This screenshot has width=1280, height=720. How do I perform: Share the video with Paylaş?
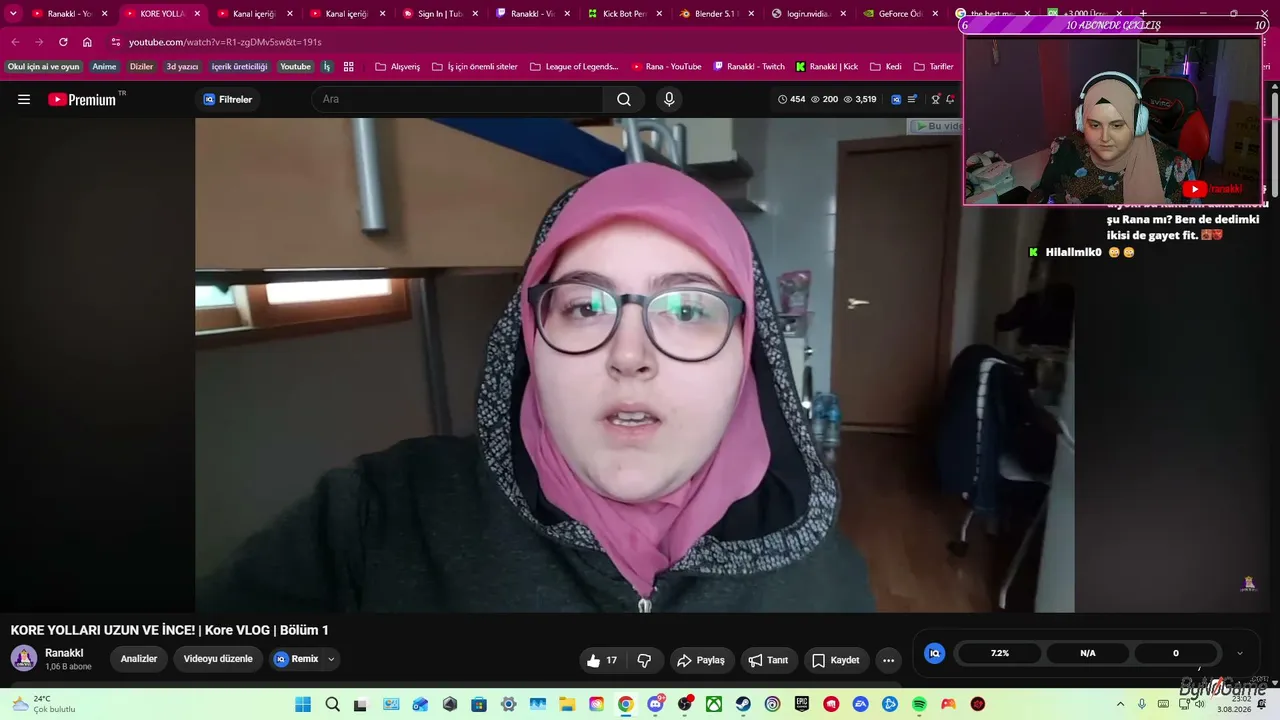[x=701, y=660]
